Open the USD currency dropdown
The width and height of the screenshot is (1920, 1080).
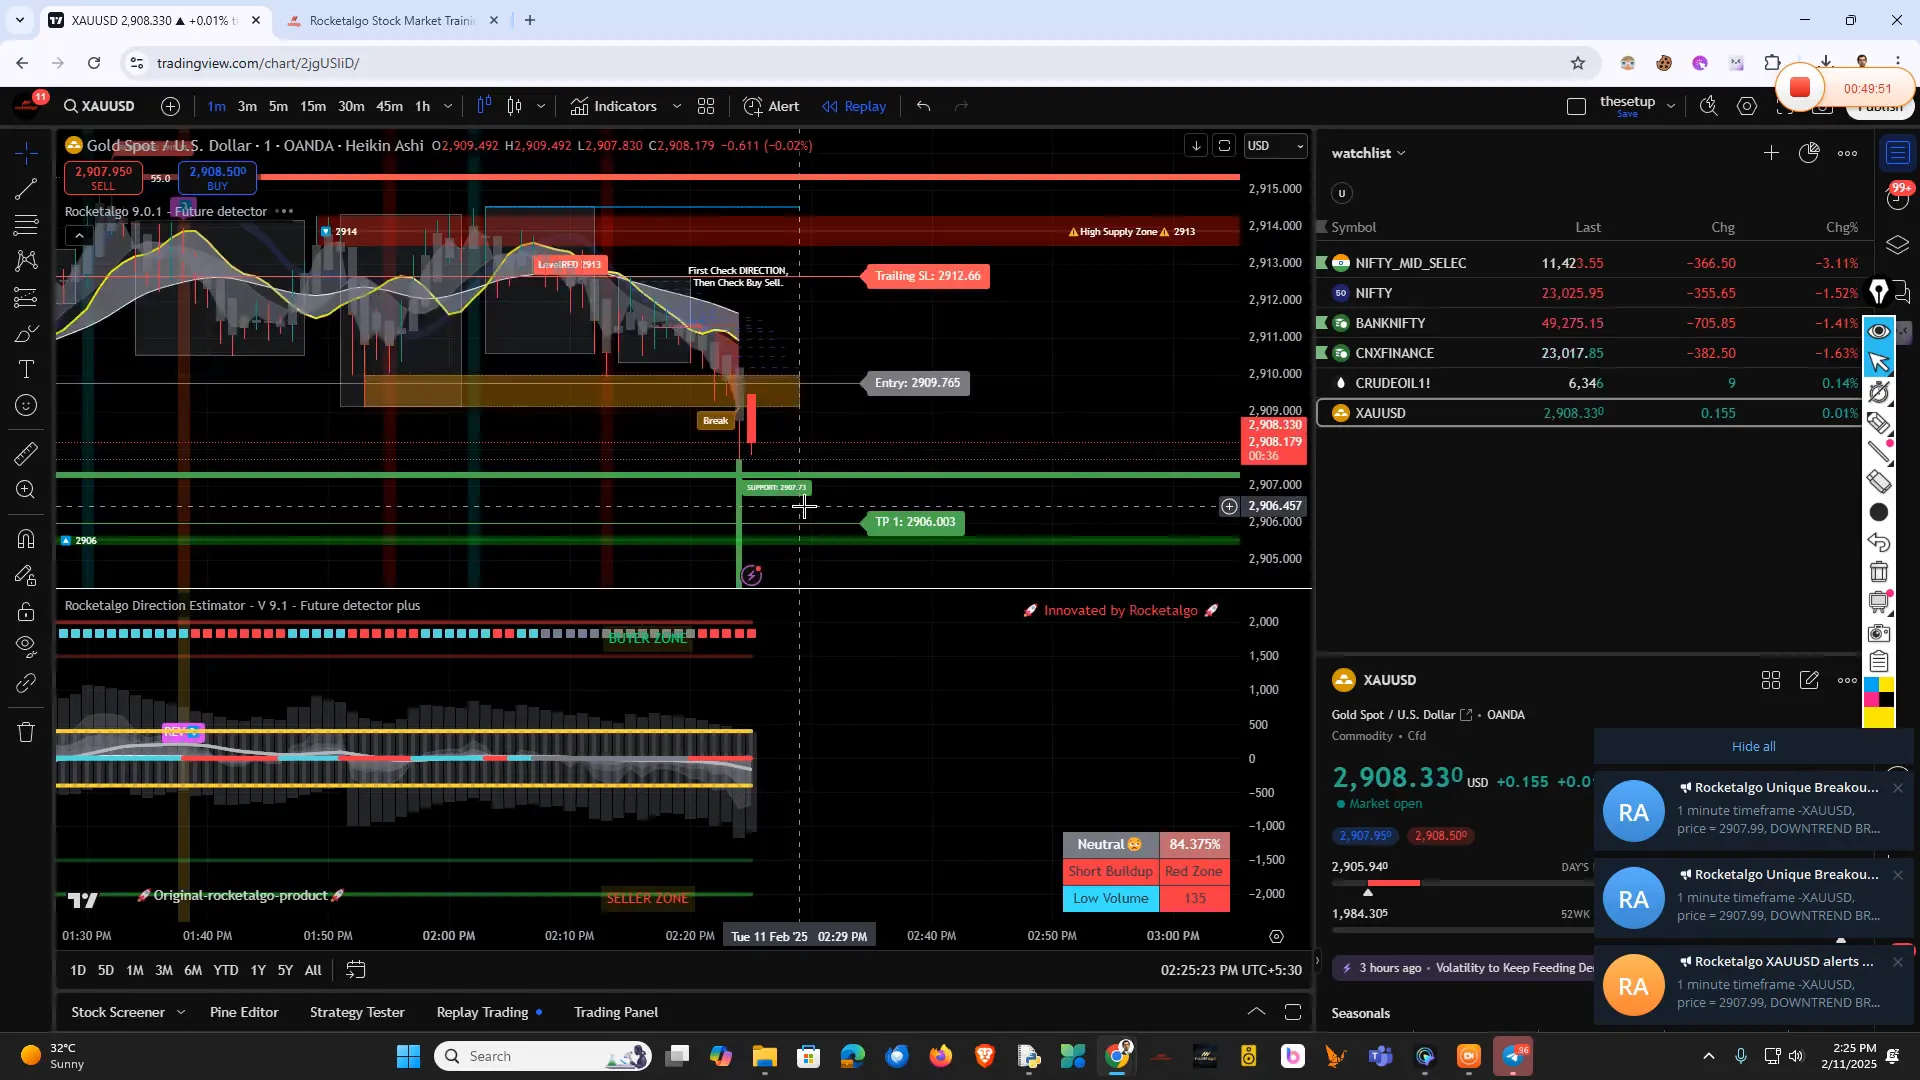(1276, 146)
